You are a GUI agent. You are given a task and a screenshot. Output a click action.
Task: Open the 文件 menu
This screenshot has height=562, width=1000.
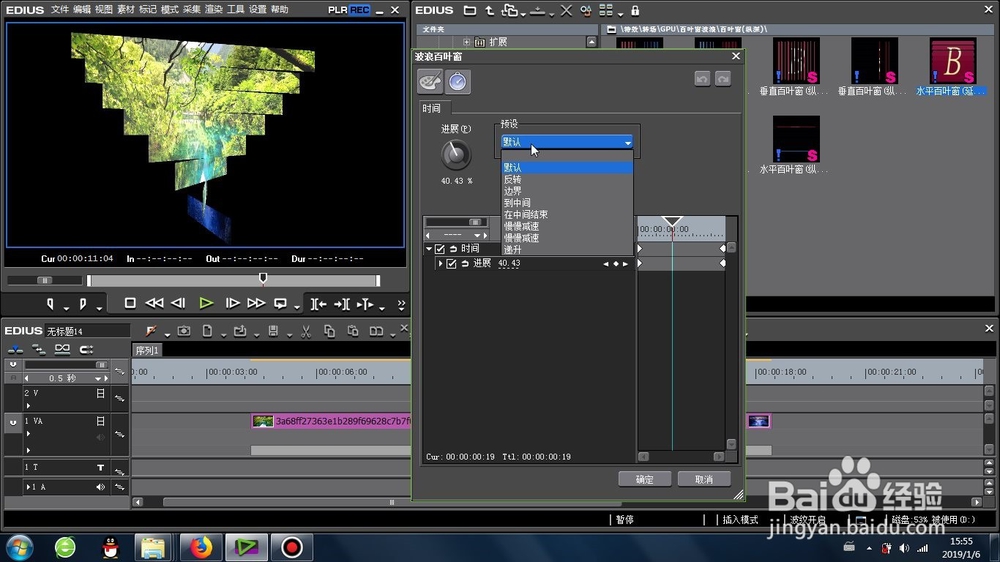pyautogui.click(x=59, y=10)
